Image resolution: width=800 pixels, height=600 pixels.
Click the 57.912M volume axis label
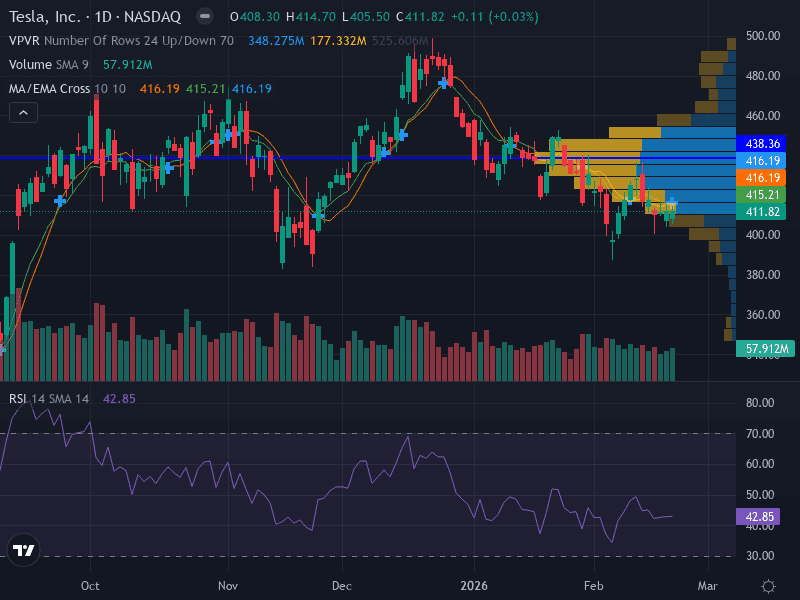765,348
